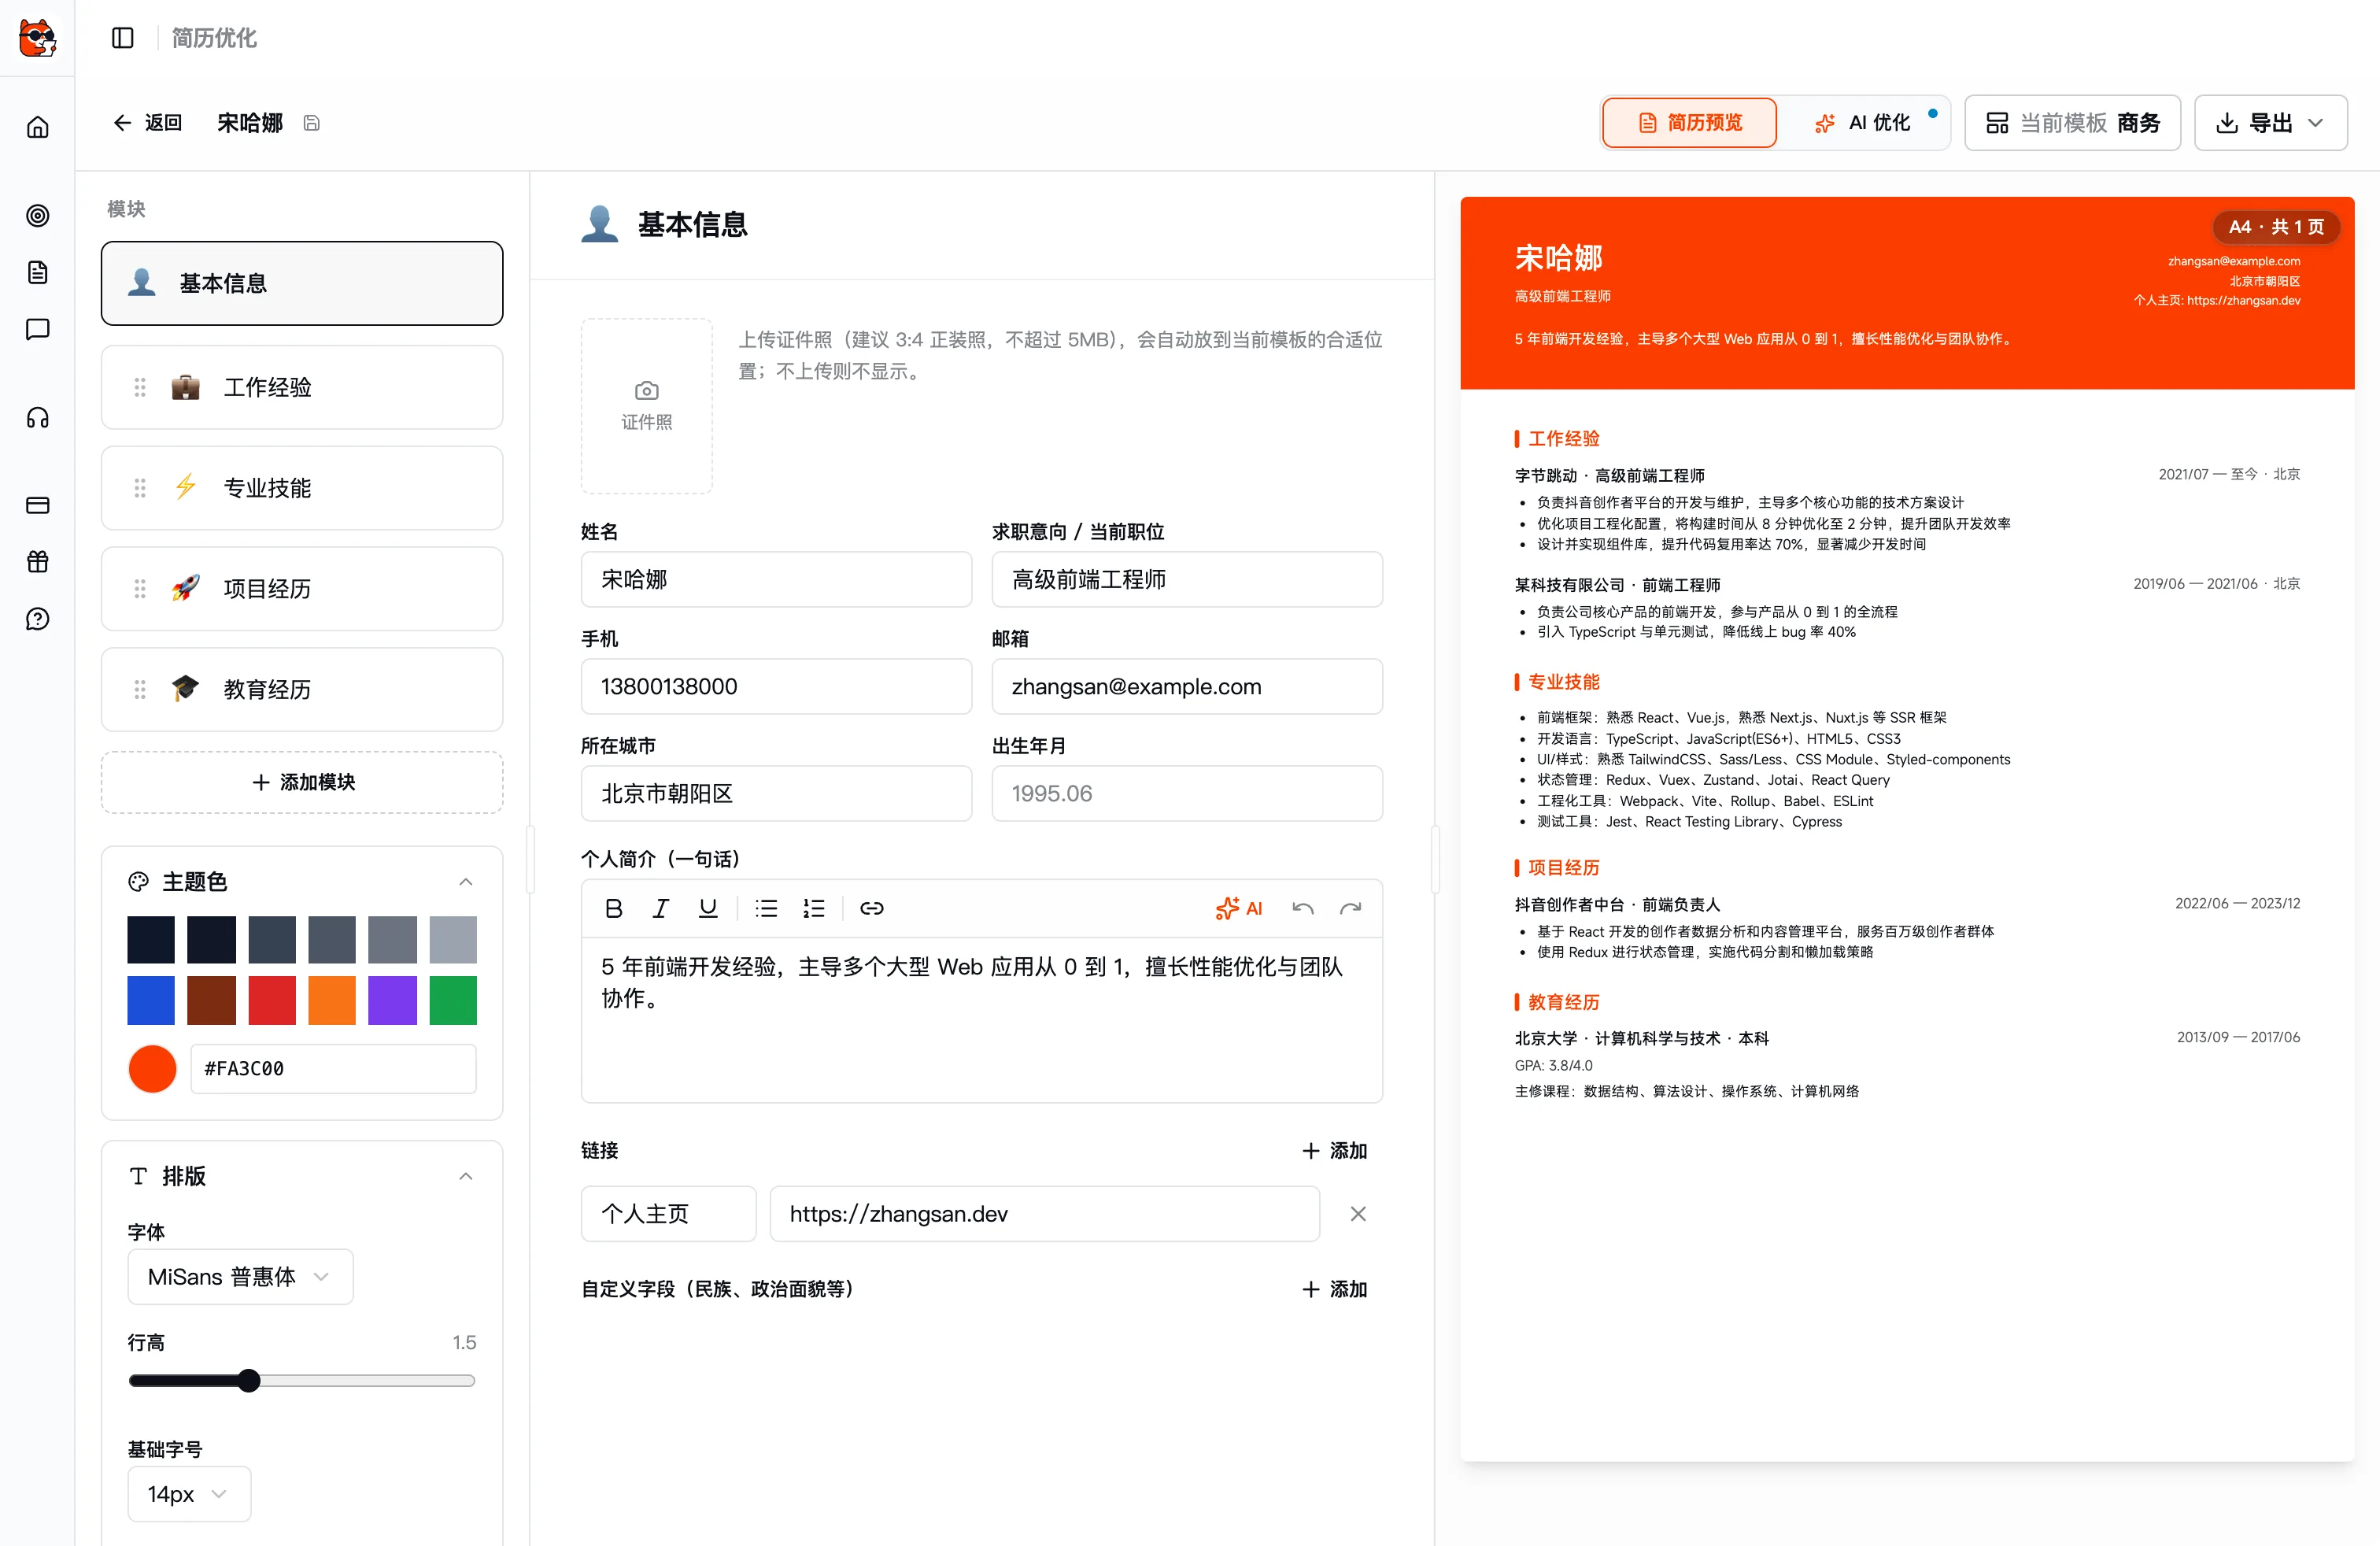The width and height of the screenshot is (2380, 1546).
Task: Open the MiSans 普惠体 font dropdown
Action: click(x=240, y=1277)
